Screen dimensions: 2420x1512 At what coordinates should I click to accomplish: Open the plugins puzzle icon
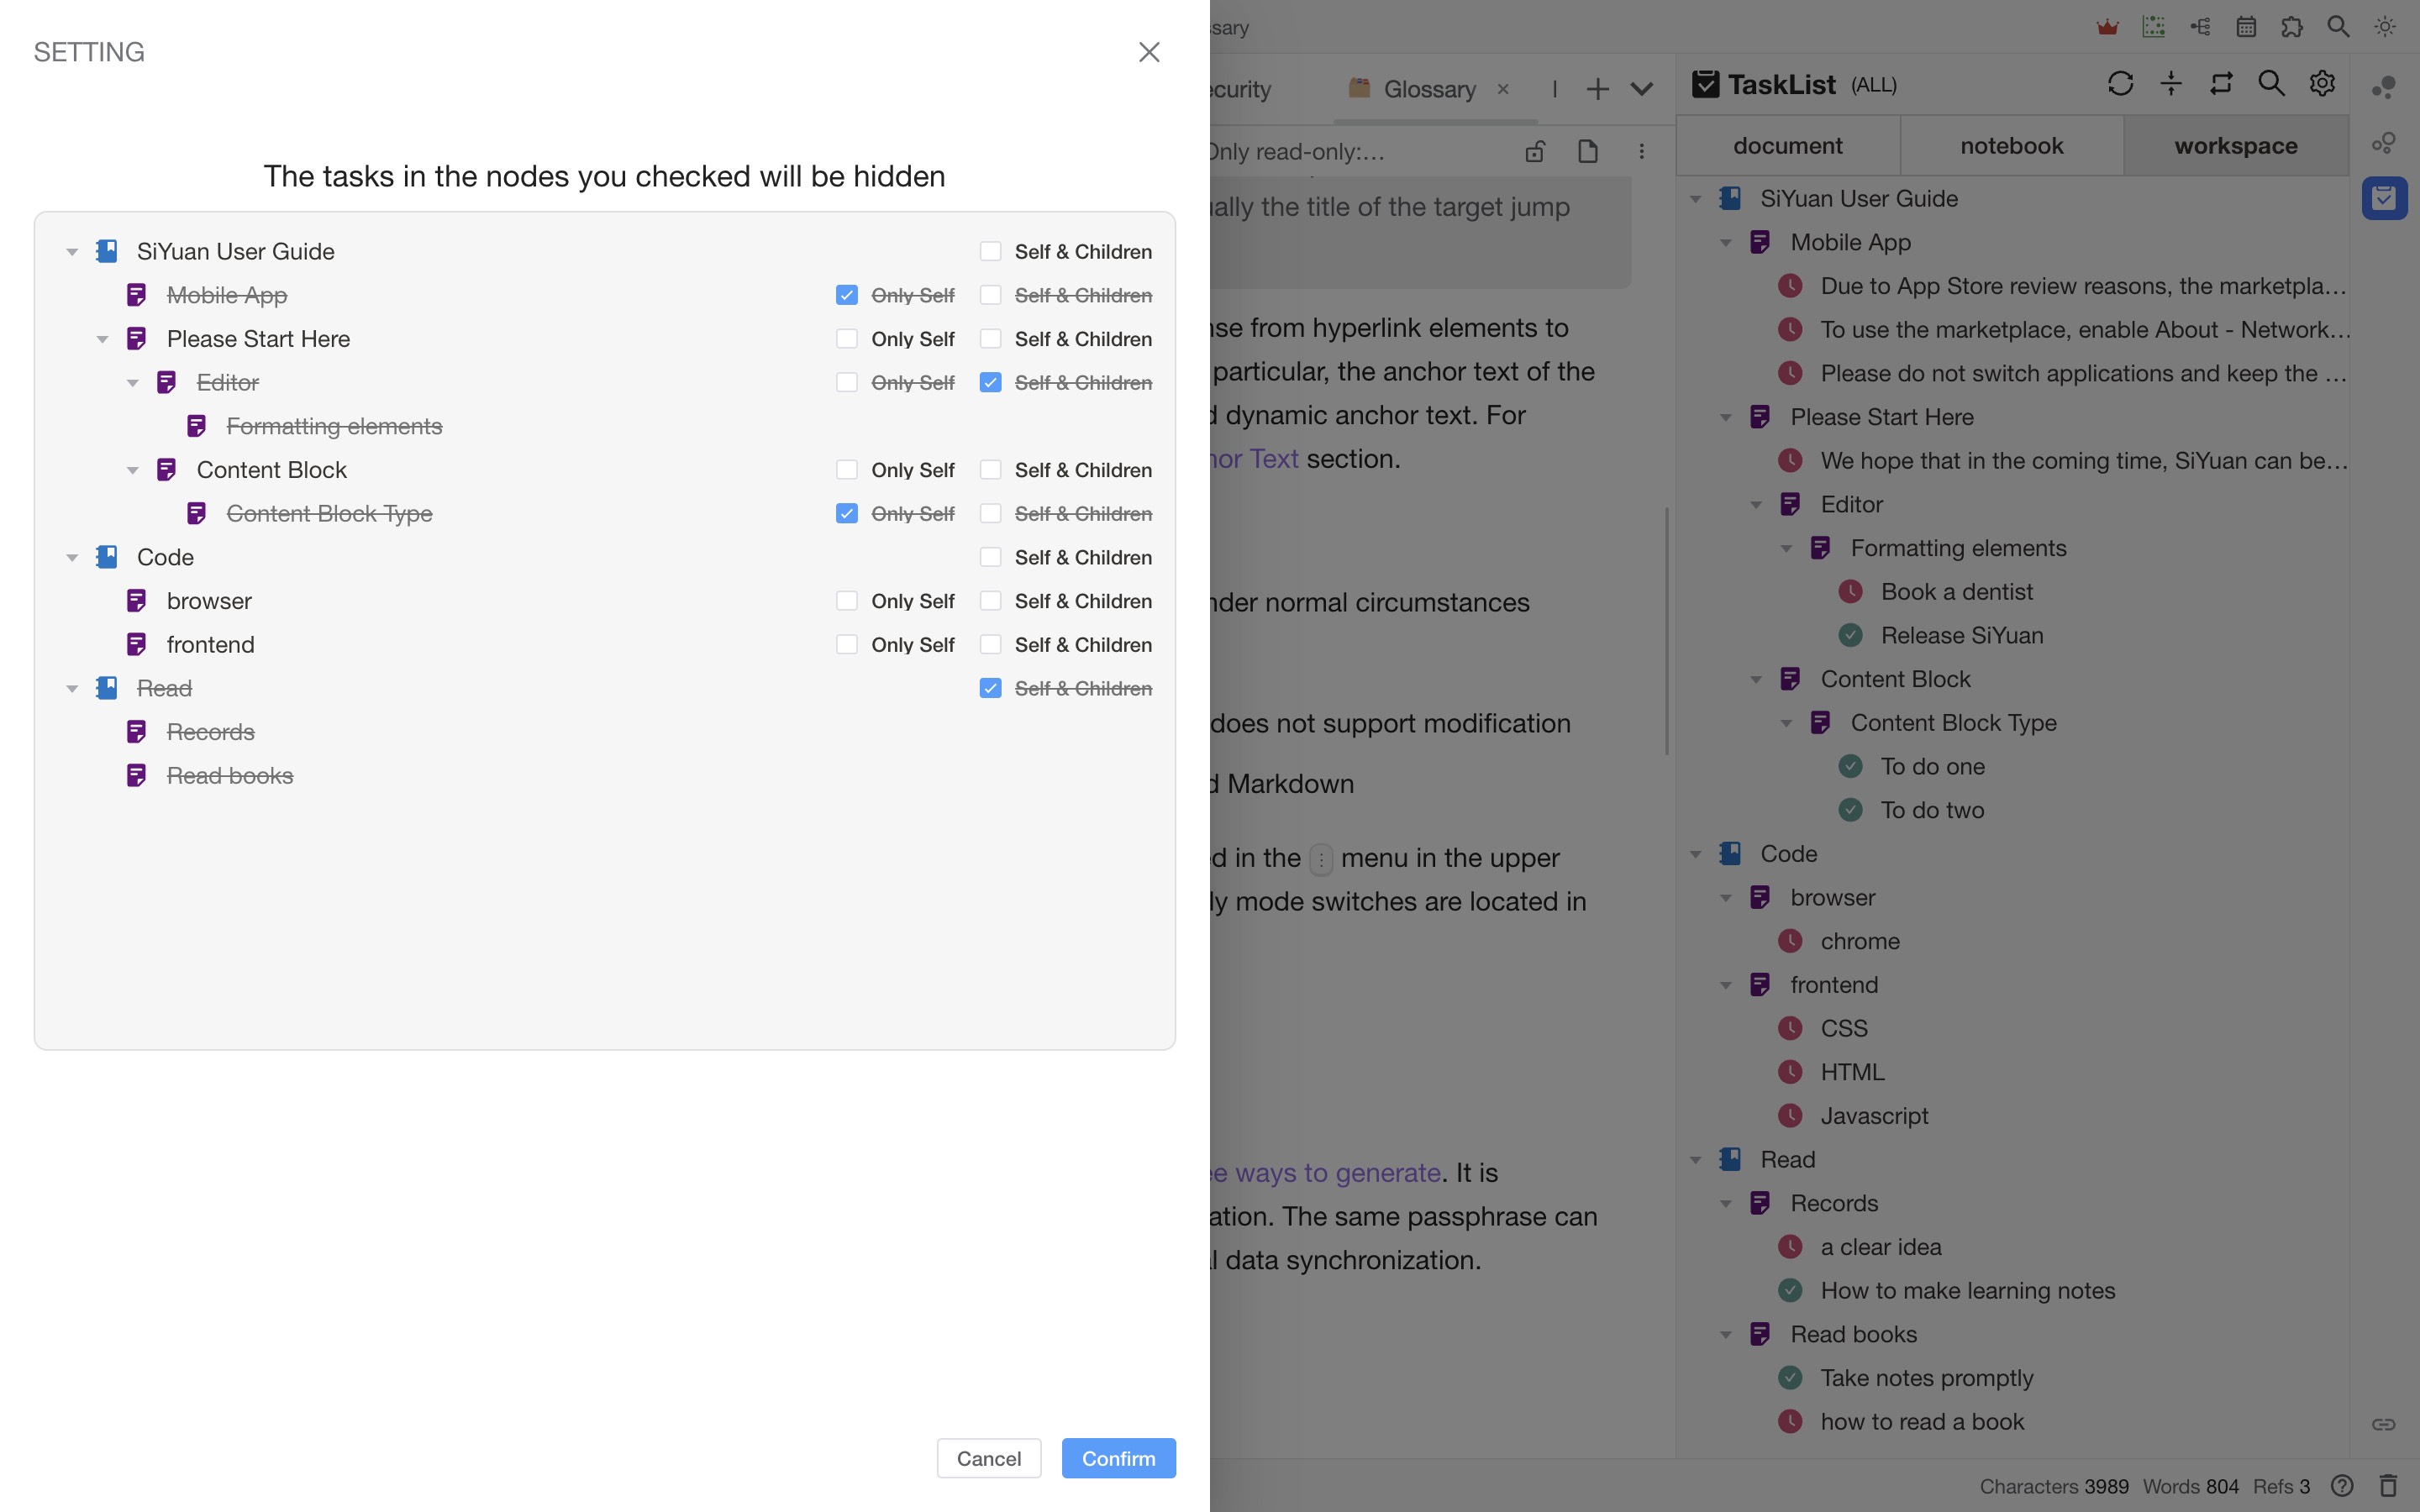click(2292, 27)
